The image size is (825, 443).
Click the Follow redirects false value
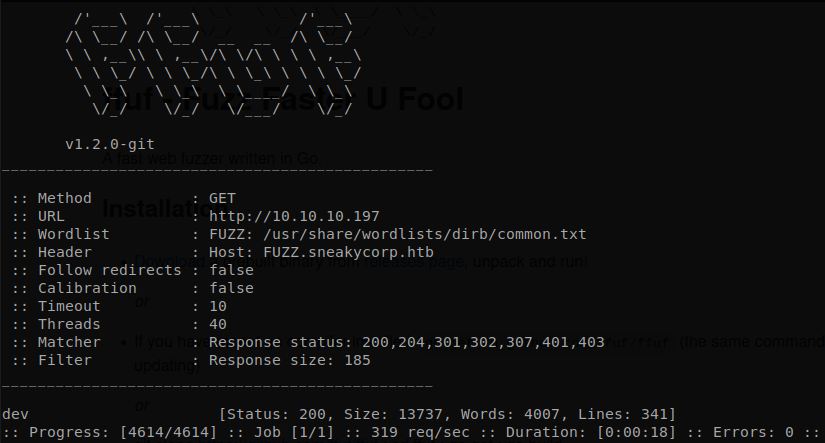[x=232, y=270]
